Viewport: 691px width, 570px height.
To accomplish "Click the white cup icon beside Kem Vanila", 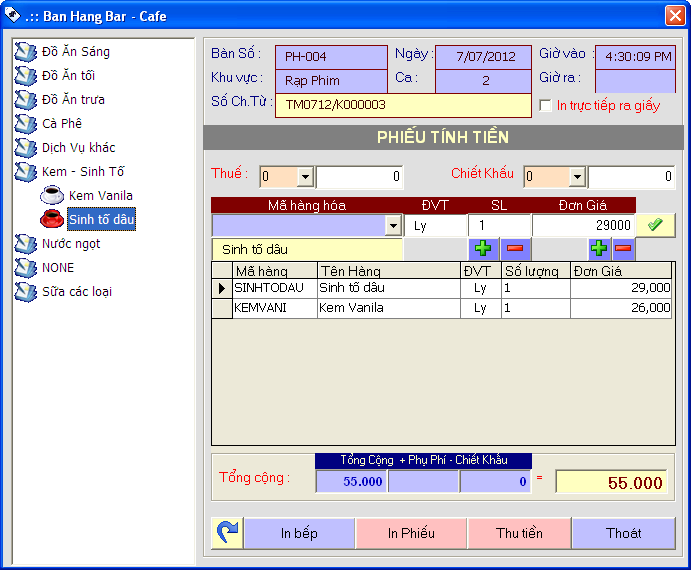I will (52, 195).
